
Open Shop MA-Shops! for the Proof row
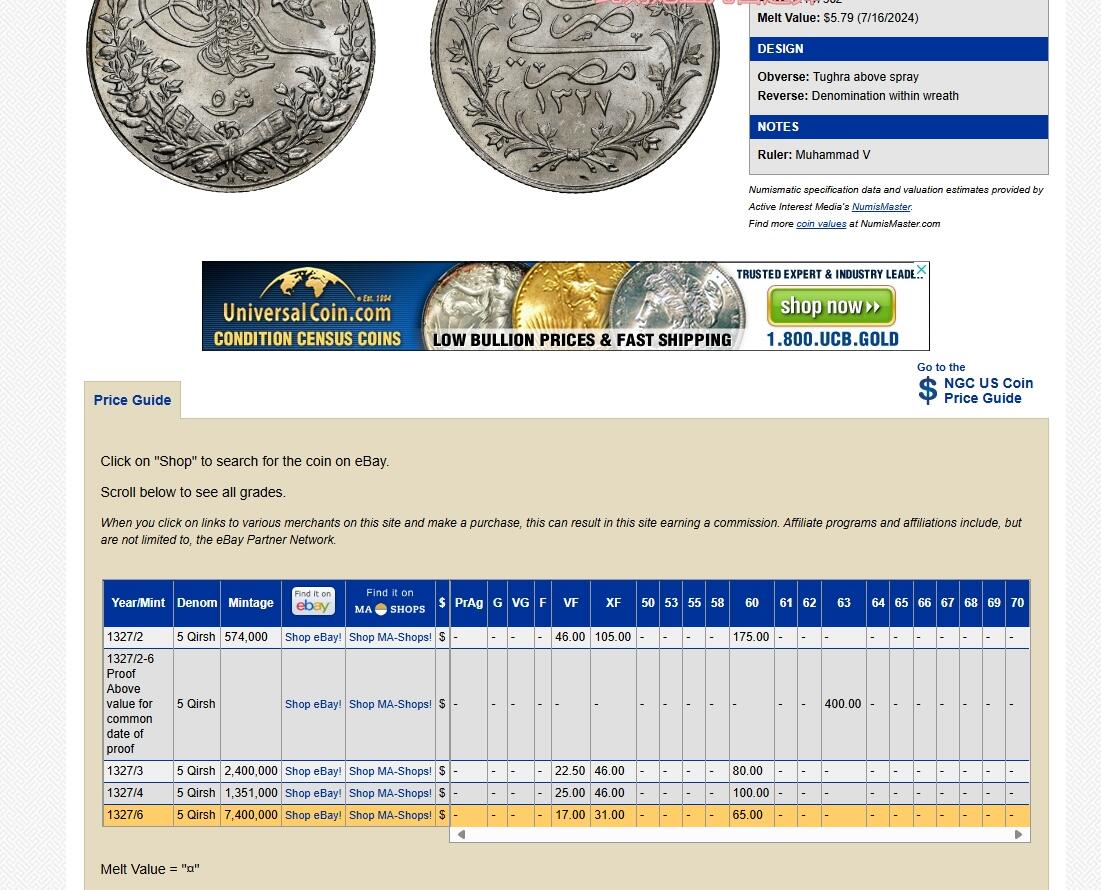pos(390,704)
